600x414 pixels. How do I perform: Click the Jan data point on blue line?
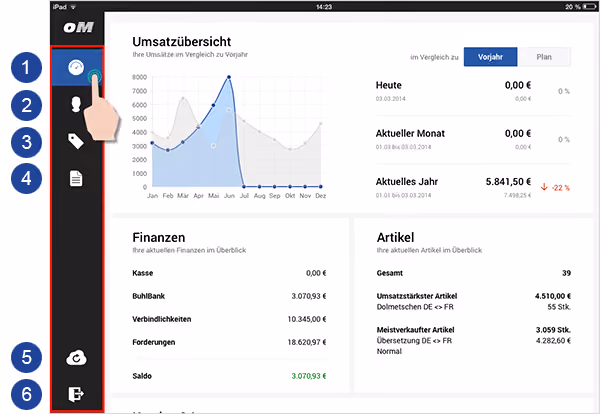(152, 143)
